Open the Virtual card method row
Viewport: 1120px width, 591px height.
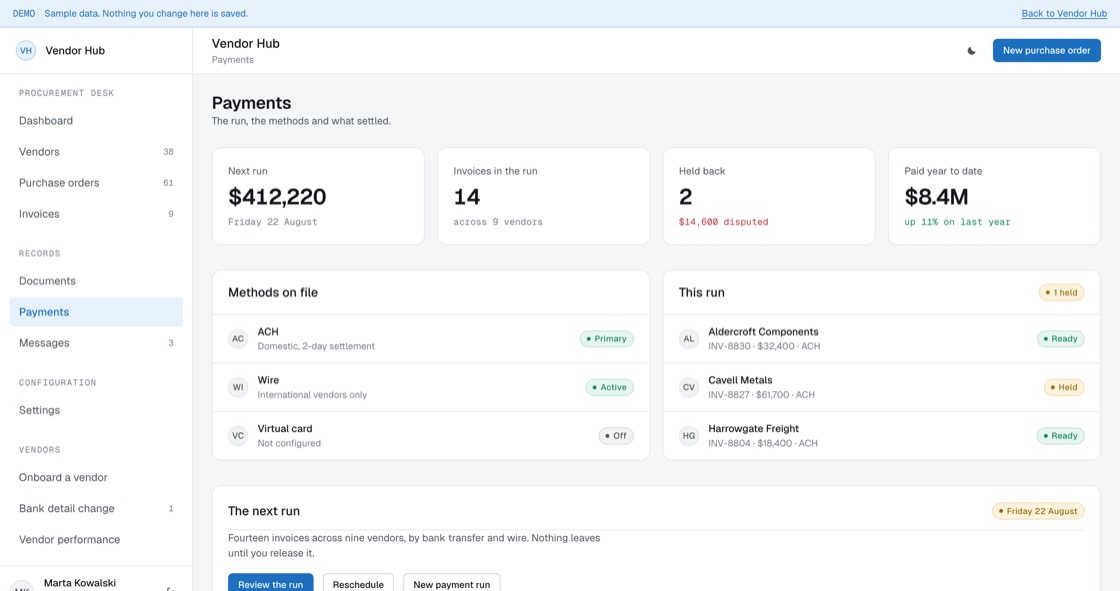tap(431, 436)
